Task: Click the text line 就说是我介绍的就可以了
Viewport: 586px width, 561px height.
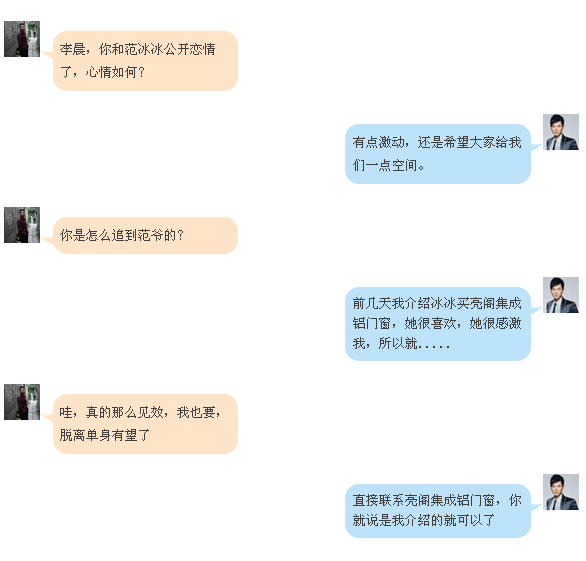Action: pyautogui.click(x=423, y=520)
